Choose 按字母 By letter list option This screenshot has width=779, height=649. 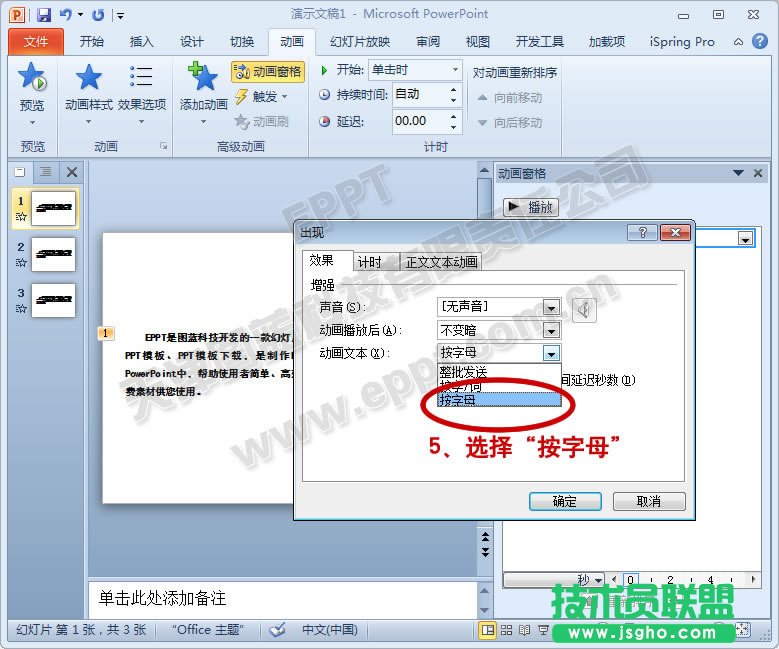pos(499,400)
